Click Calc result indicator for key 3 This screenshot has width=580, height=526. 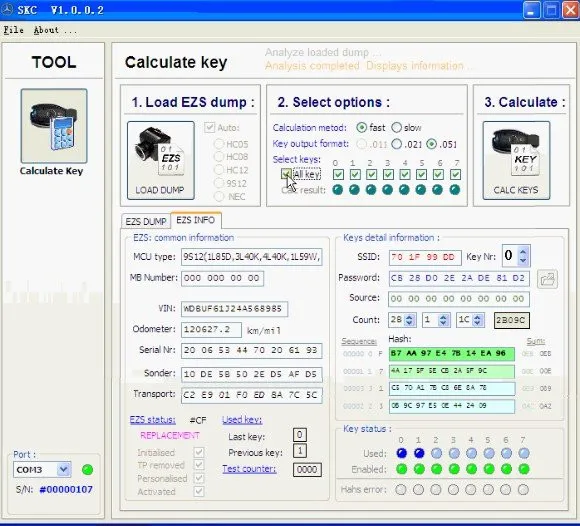point(387,190)
